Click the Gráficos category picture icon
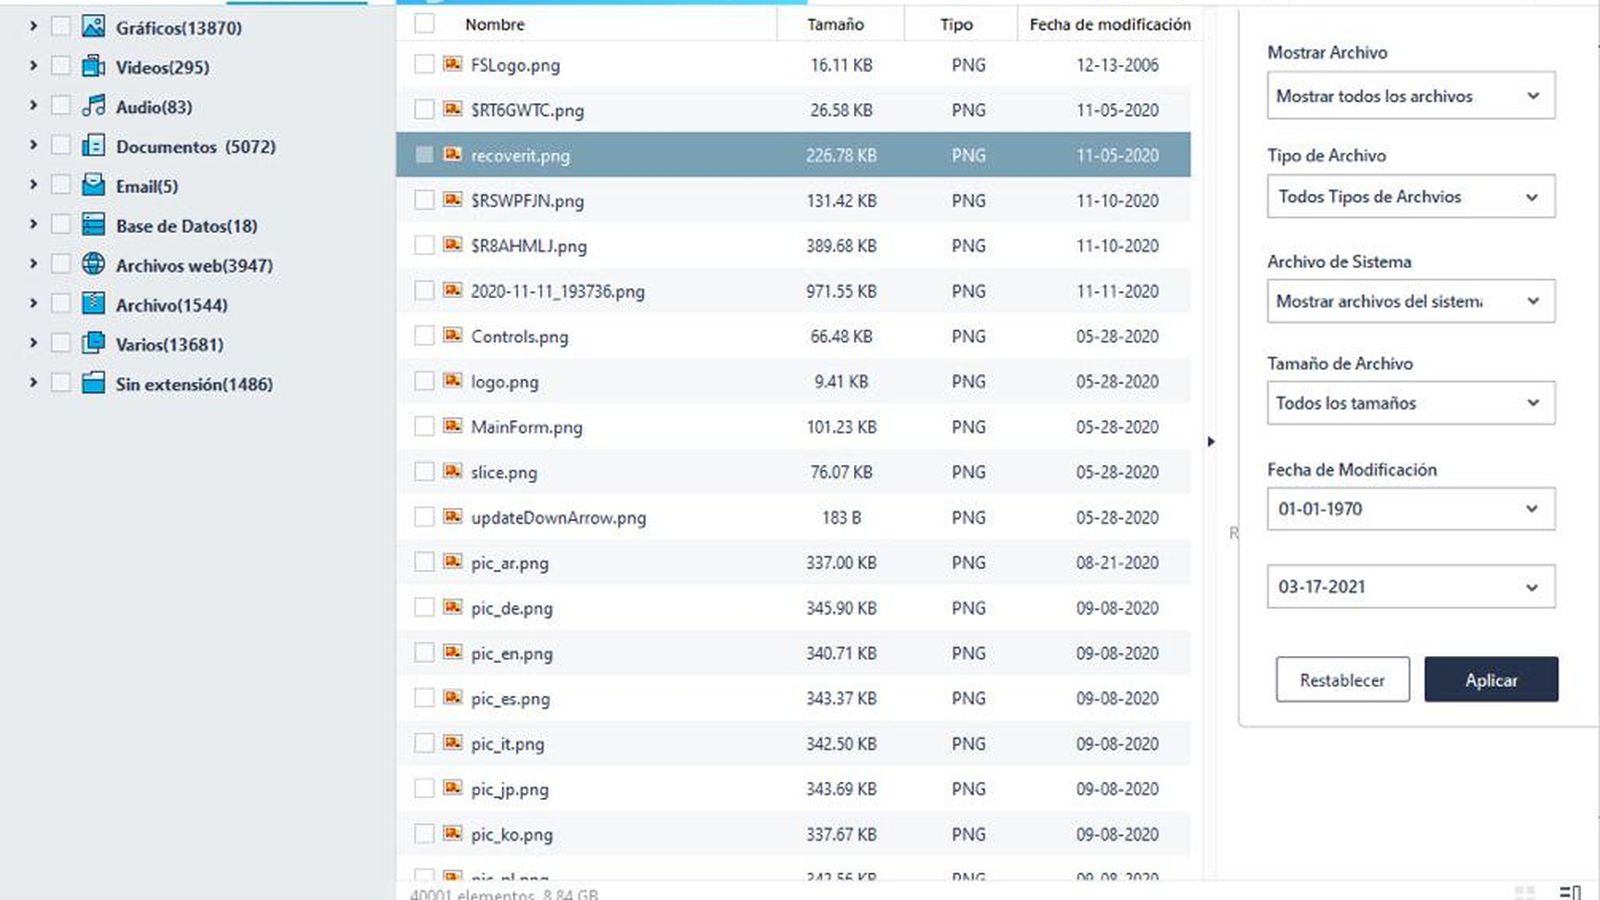 coord(93,27)
